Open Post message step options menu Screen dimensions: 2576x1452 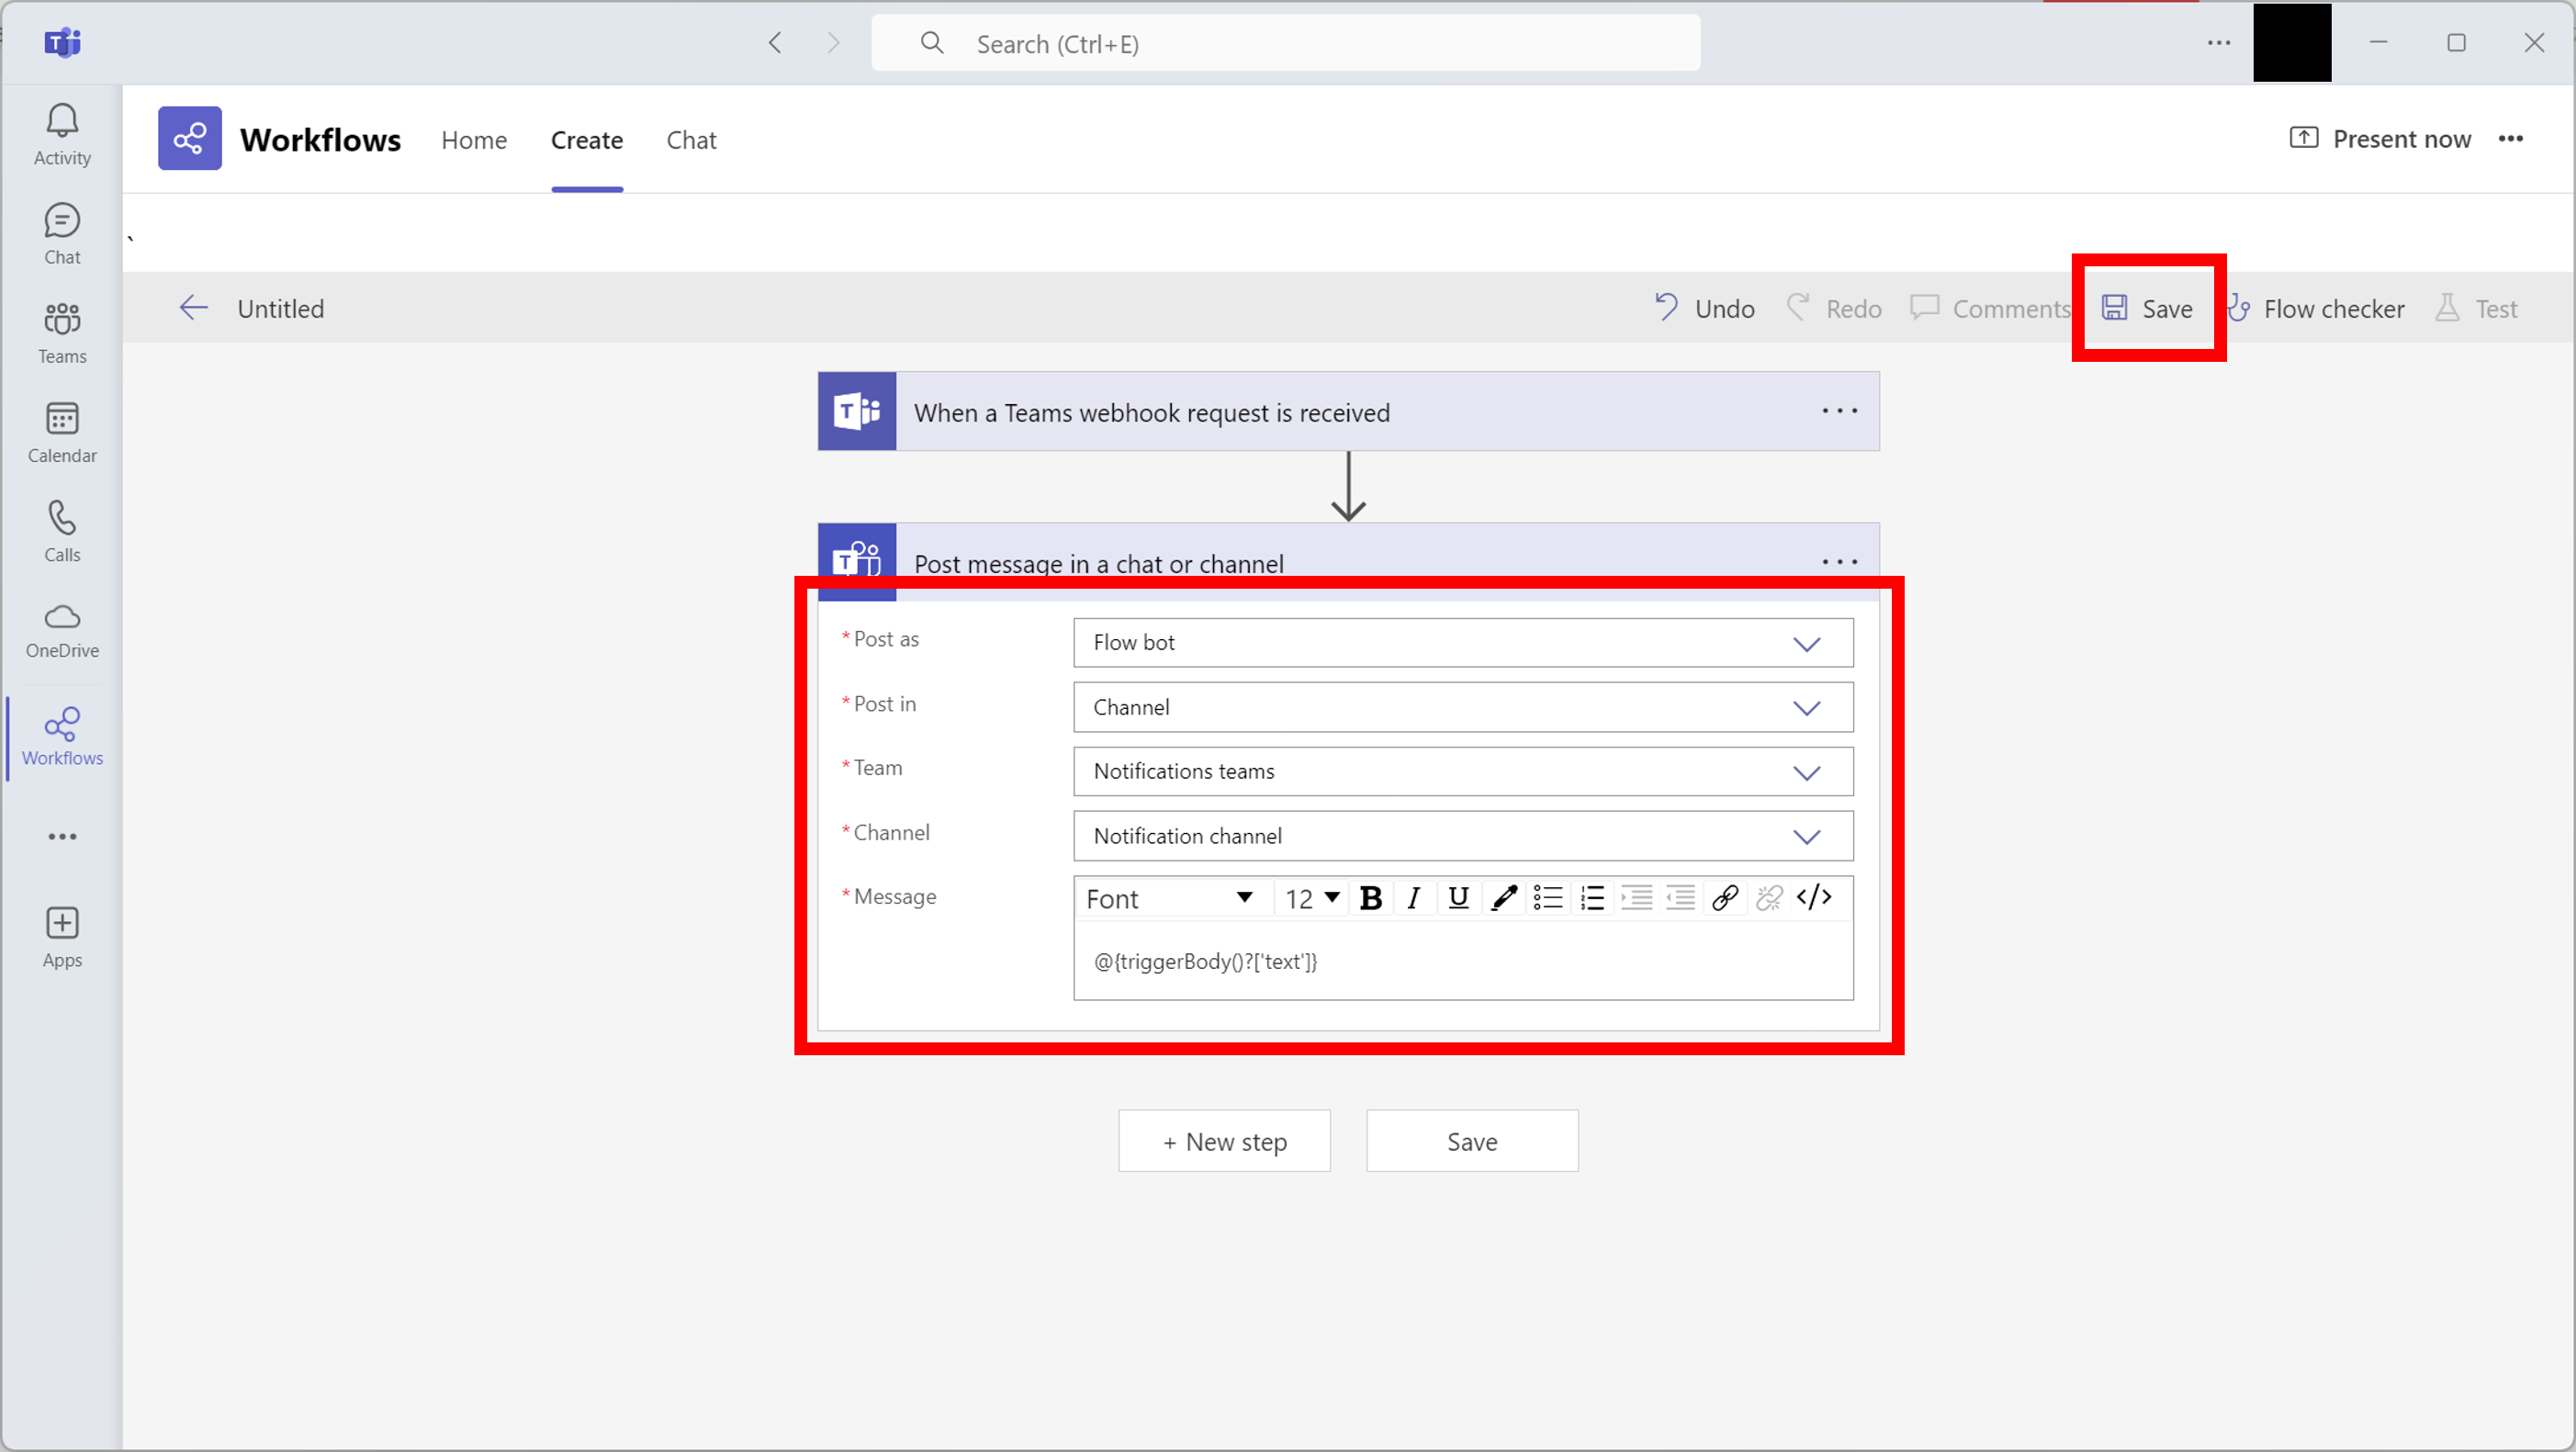click(x=1839, y=562)
